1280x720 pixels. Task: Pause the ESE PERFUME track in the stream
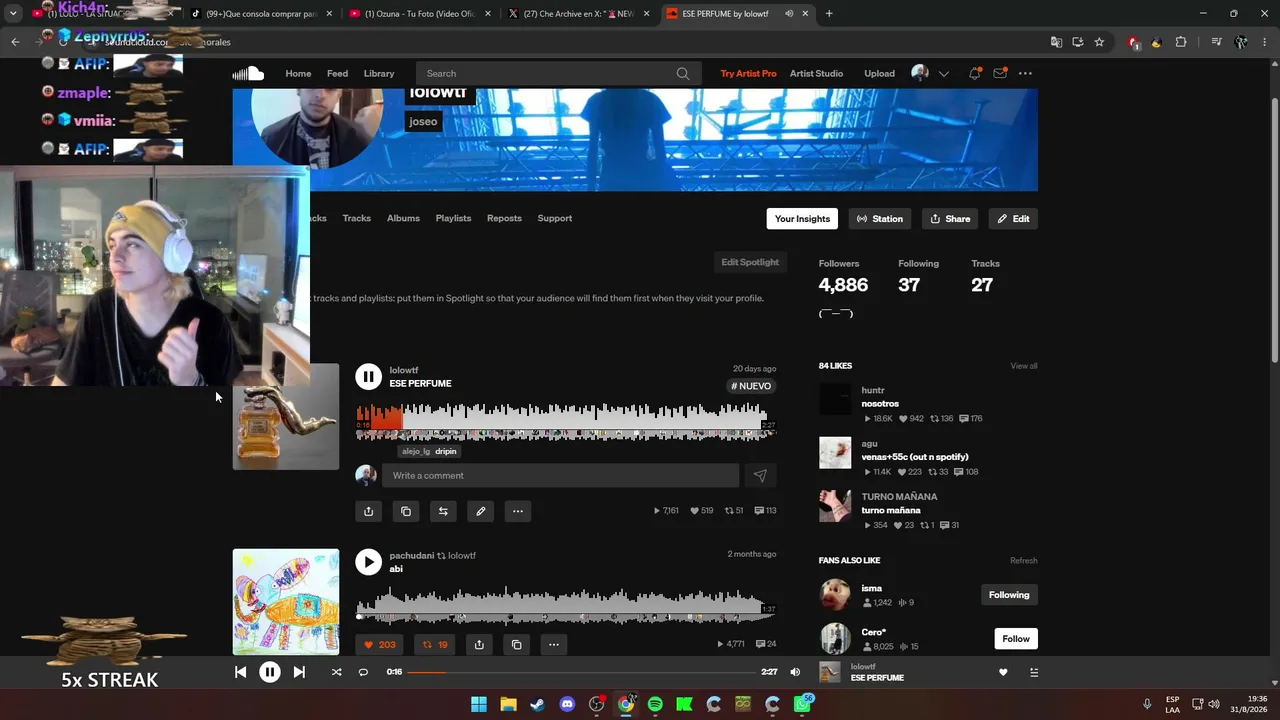[x=368, y=376]
